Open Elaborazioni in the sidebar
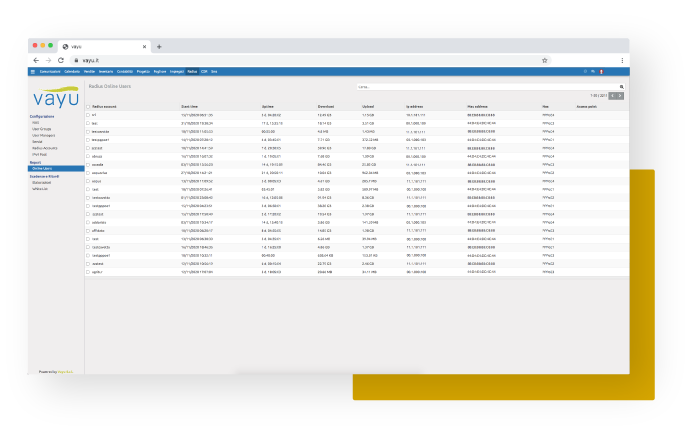 (x=42, y=183)
